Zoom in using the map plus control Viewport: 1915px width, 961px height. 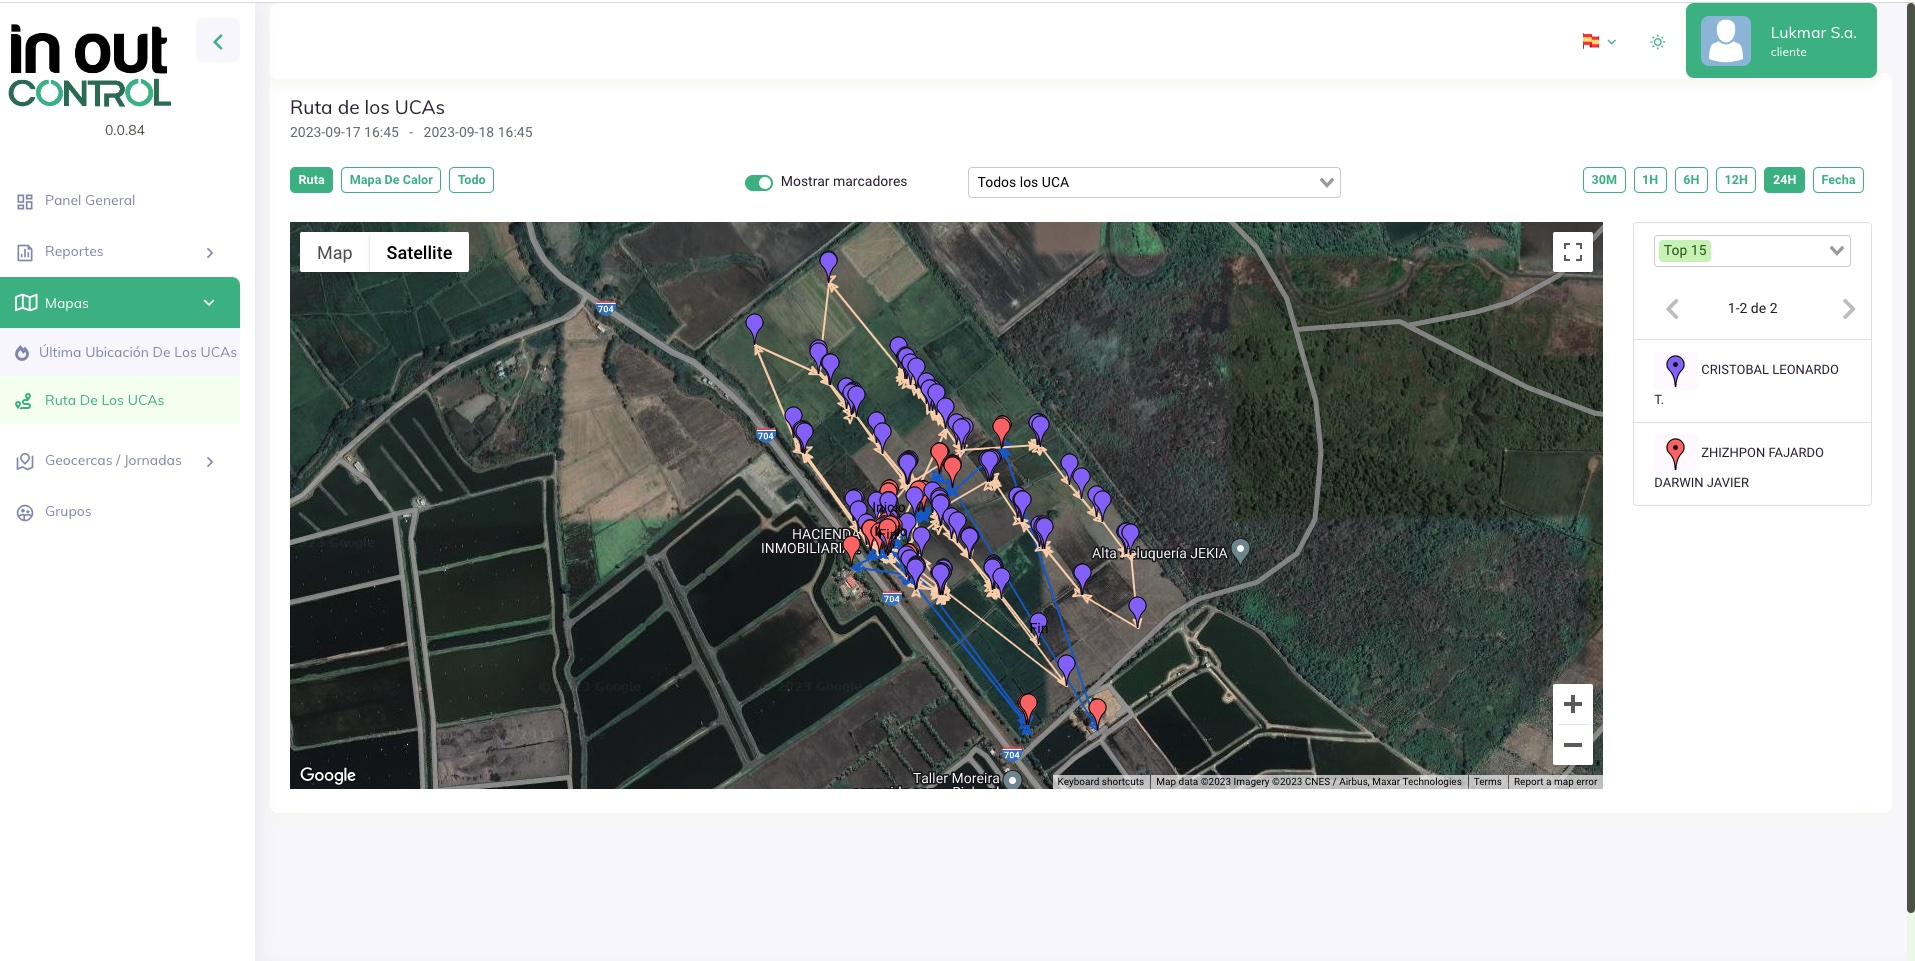1572,704
